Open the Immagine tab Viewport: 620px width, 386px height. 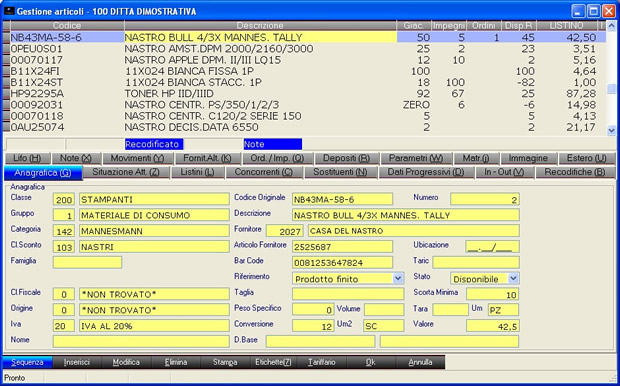pyautogui.click(x=528, y=158)
